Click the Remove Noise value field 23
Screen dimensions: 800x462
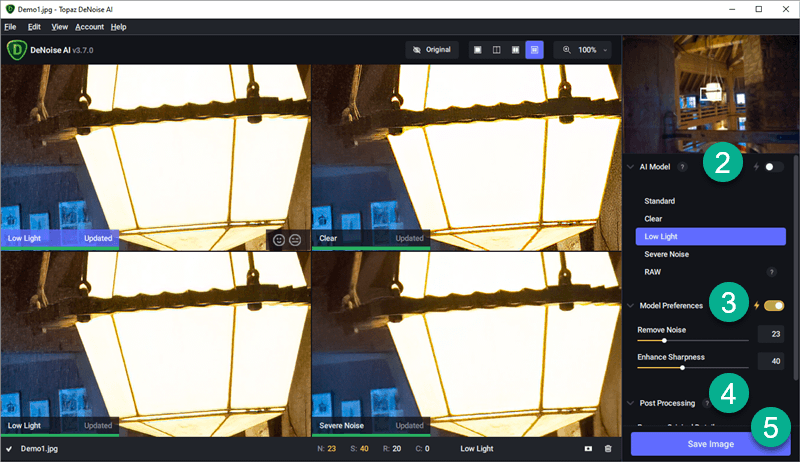[771, 334]
